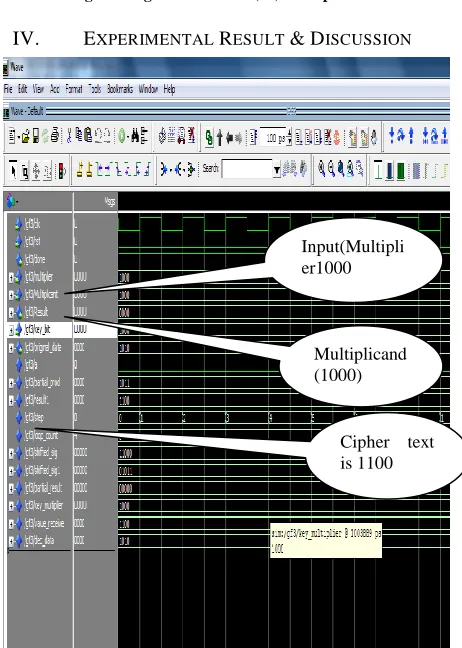Click the Print toolbar icon
Image resolution: width=462 pixels, height=648 pixels.
(x=55, y=136)
